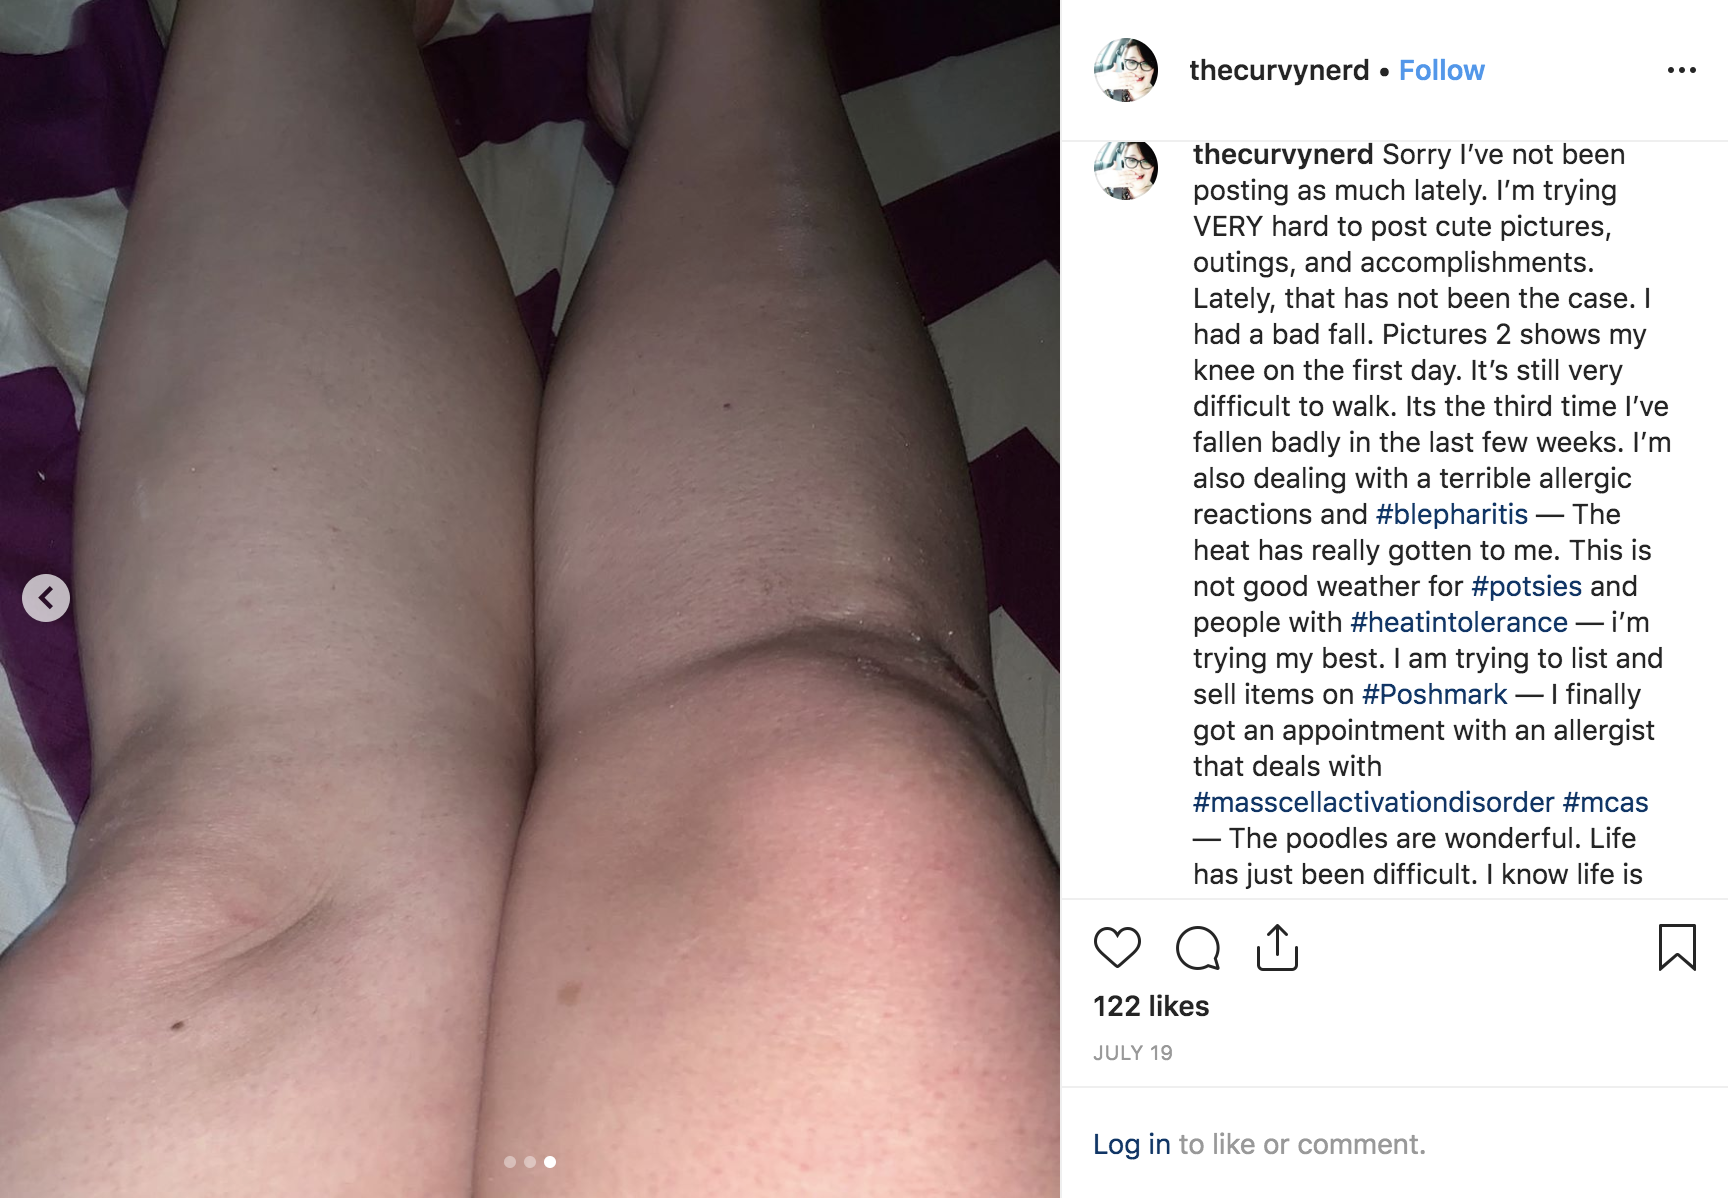Open the three-dot more options menu
This screenshot has height=1198, width=1728.
(x=1682, y=70)
